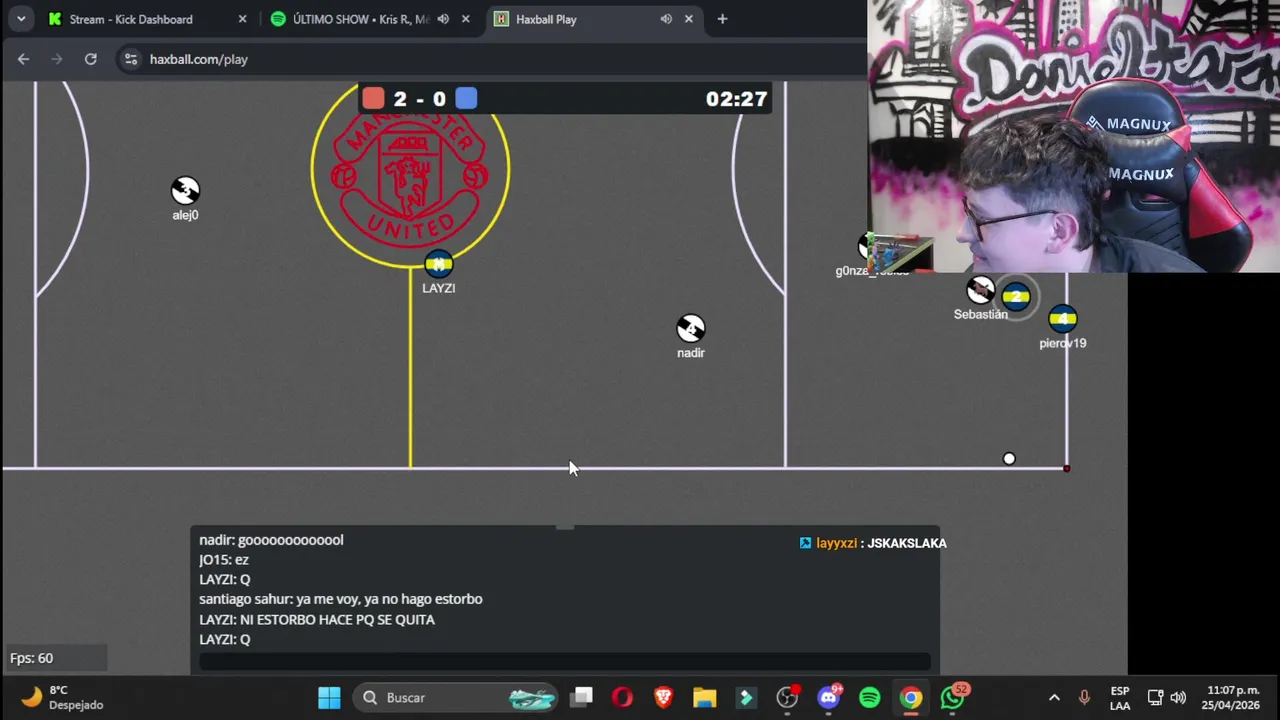Reload the haxball.com page

(91, 59)
